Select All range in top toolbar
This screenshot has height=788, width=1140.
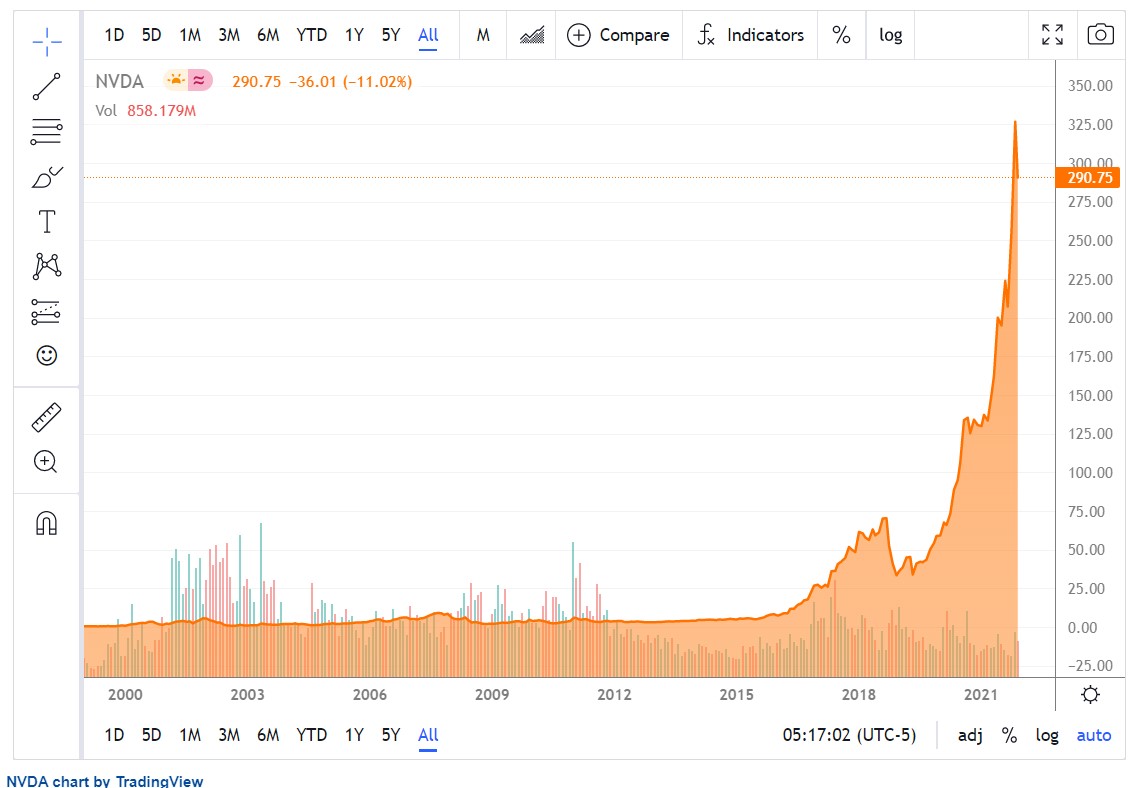(428, 35)
